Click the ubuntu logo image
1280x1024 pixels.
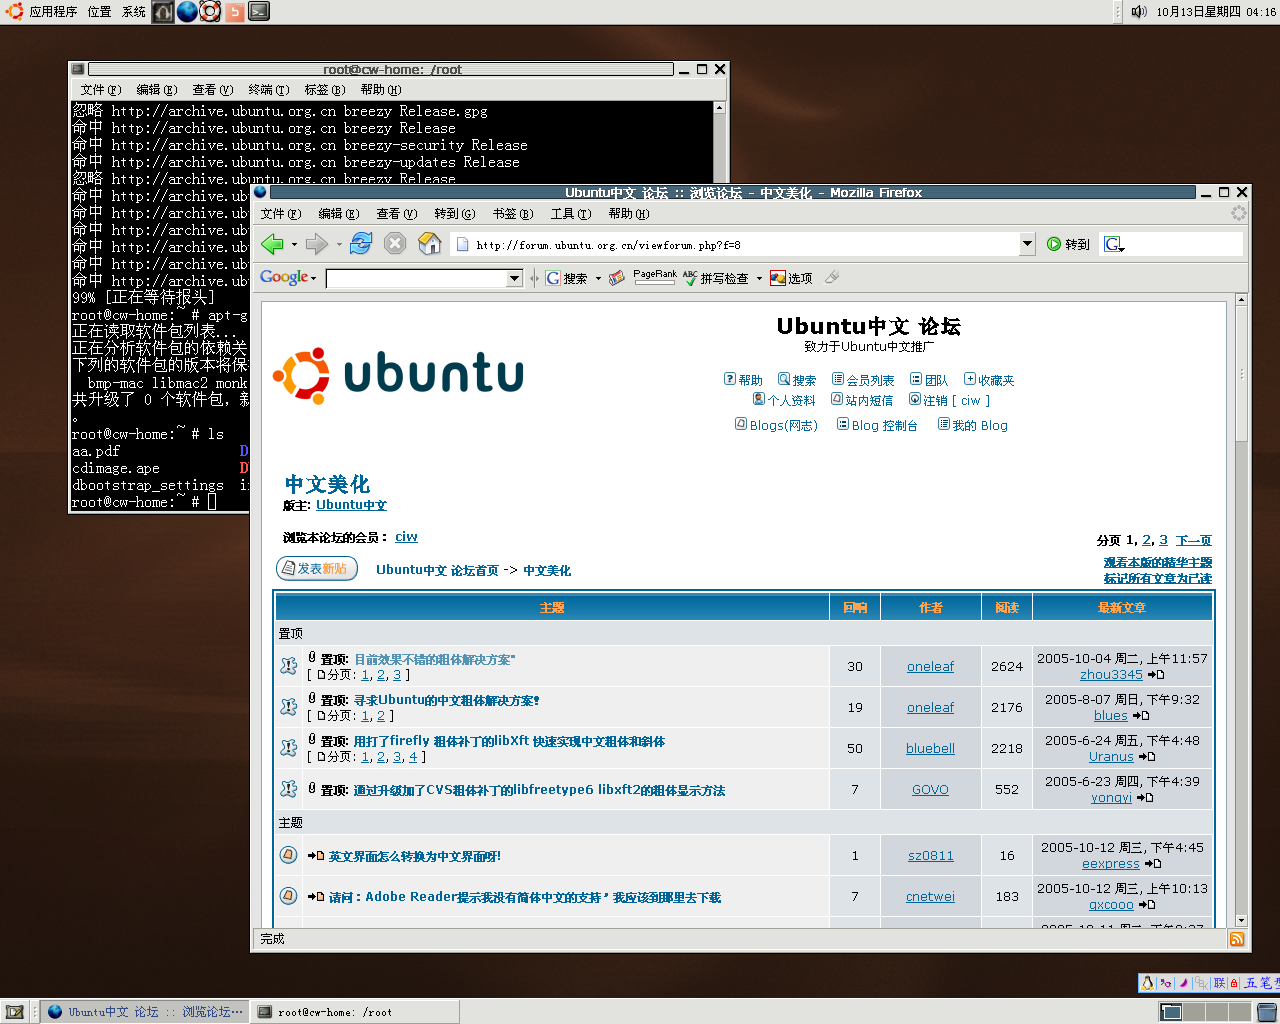point(398,376)
